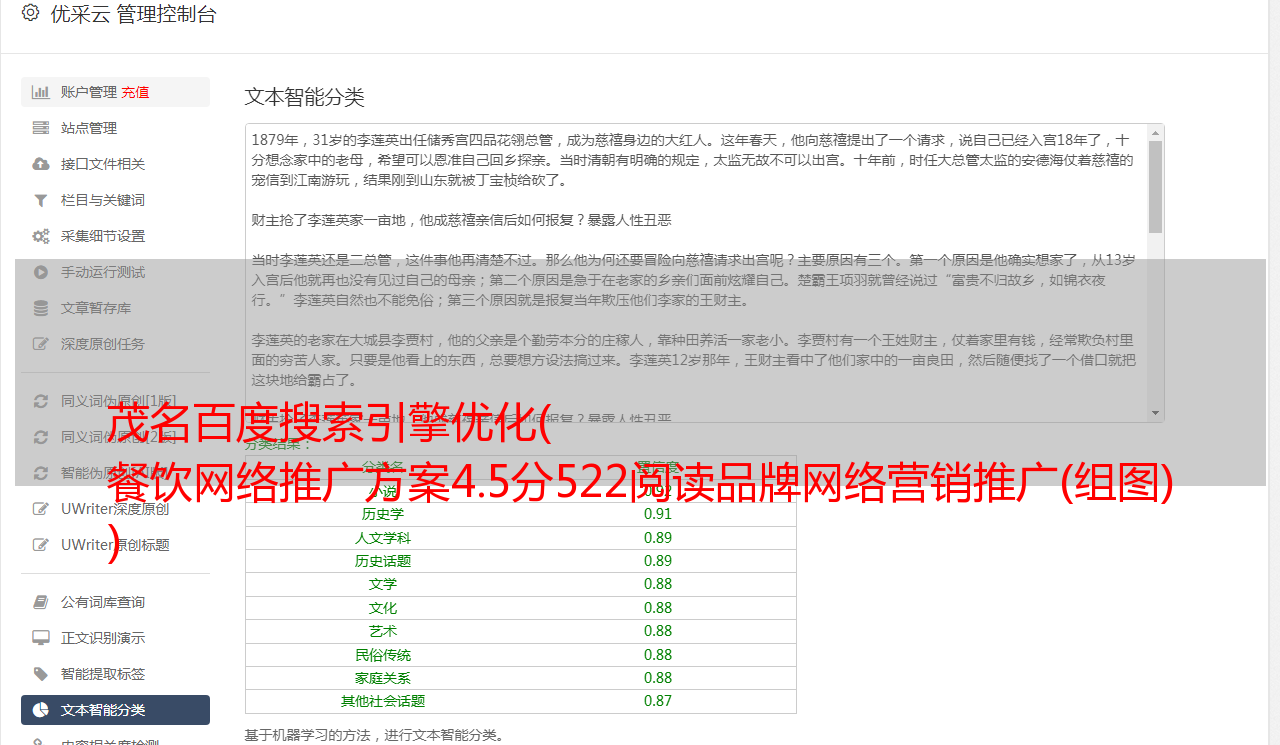The width and height of the screenshot is (1280, 745).
Task: Click the 其他社会话题 category cell
Action: (383, 701)
